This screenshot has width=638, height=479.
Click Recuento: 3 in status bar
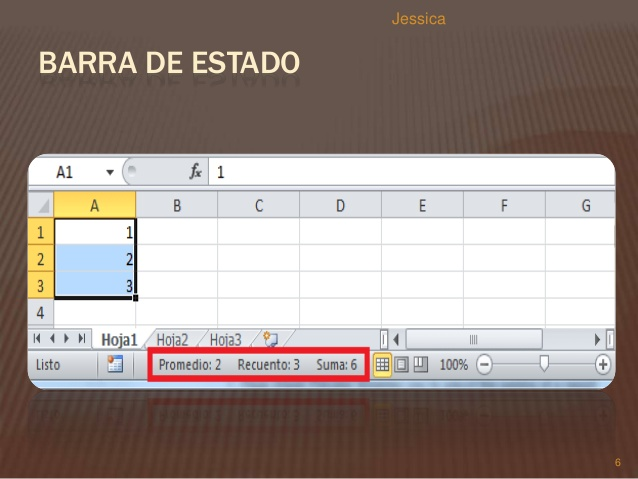269,365
